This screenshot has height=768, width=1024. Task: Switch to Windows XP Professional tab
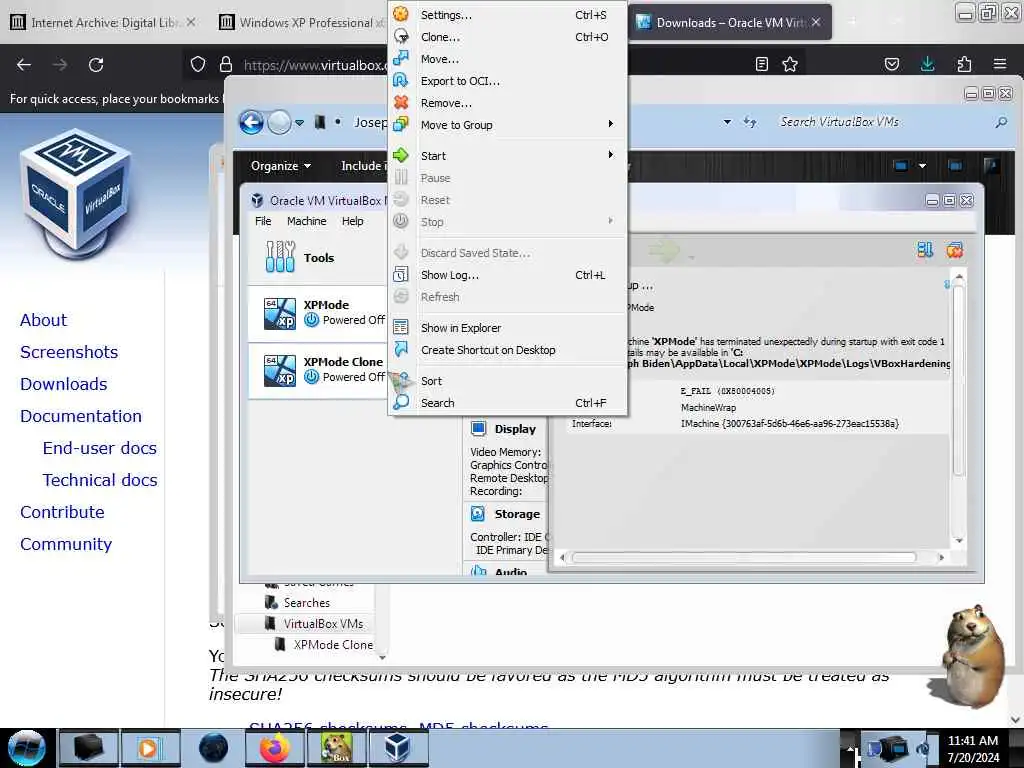pos(302,22)
